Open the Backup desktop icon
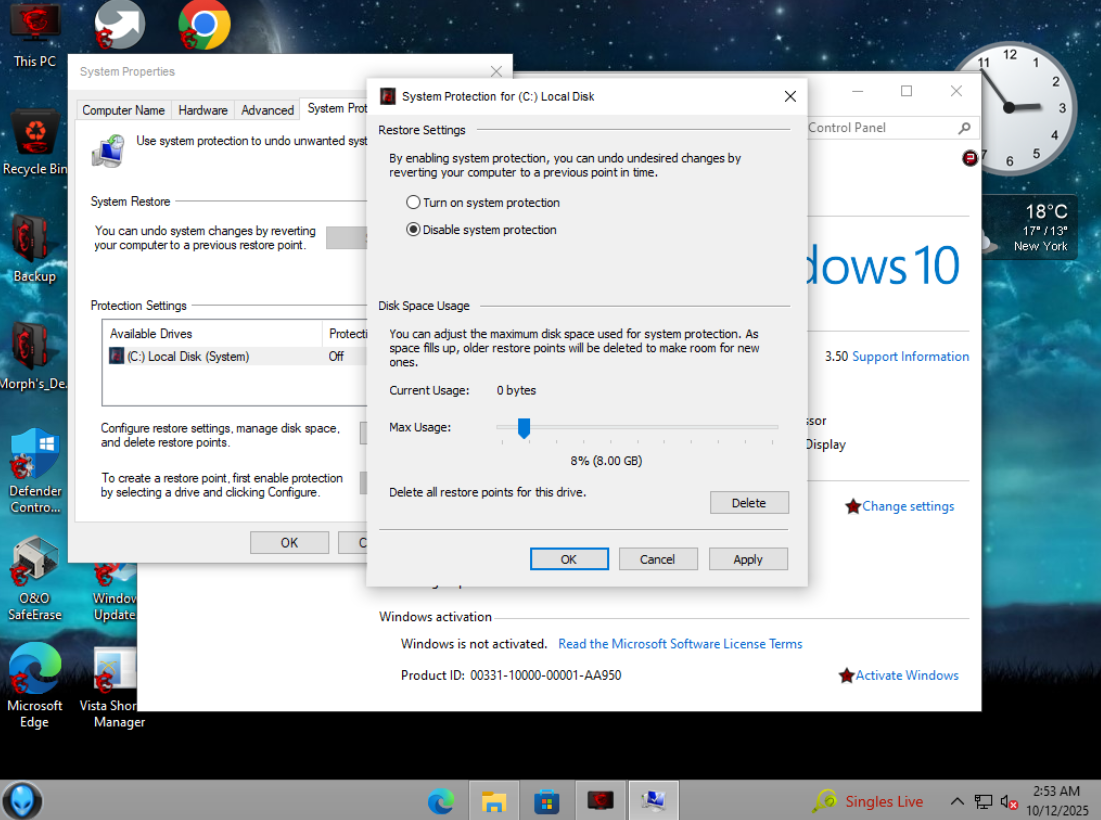This screenshot has height=820, width=1101. [x=34, y=249]
